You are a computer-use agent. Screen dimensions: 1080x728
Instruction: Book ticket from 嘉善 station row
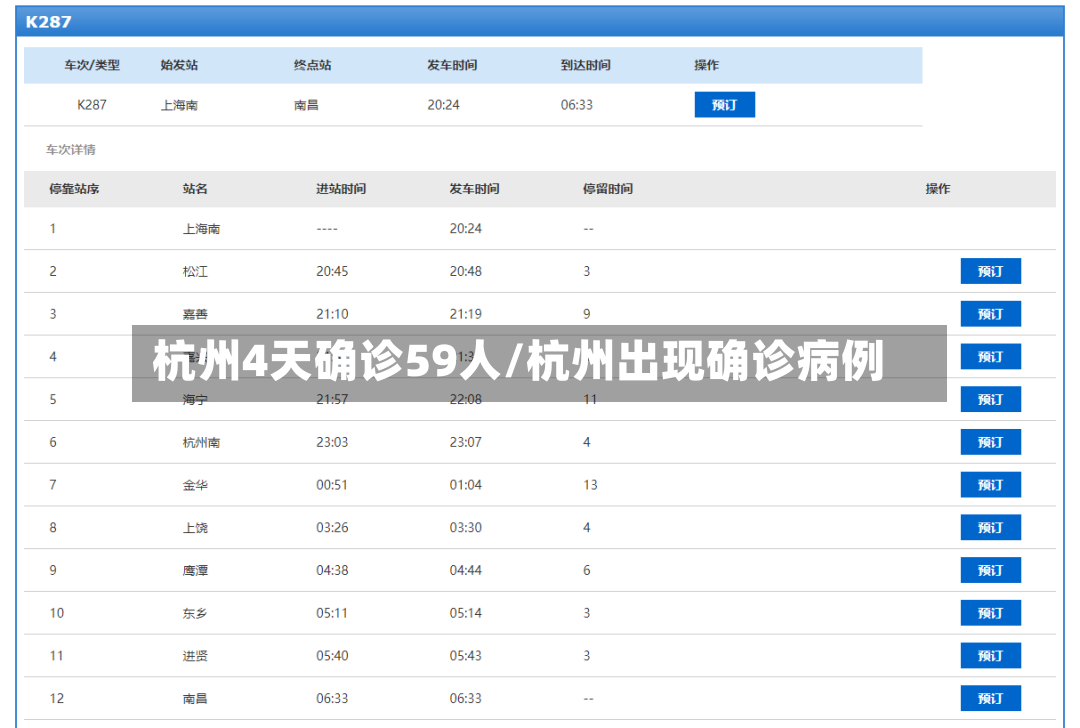tap(990, 314)
